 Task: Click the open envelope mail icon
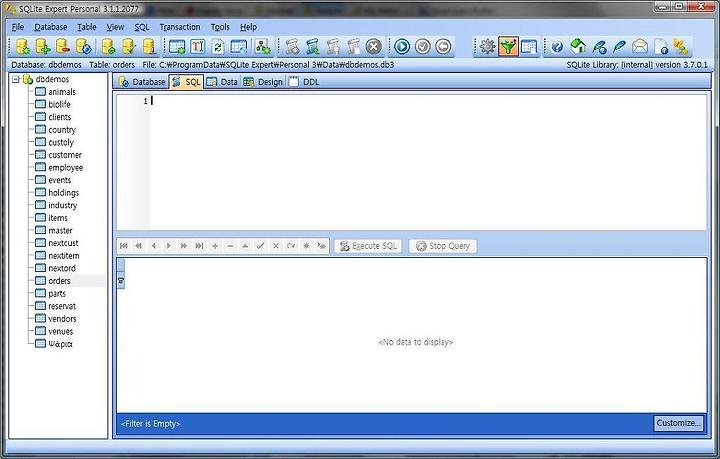(640, 46)
